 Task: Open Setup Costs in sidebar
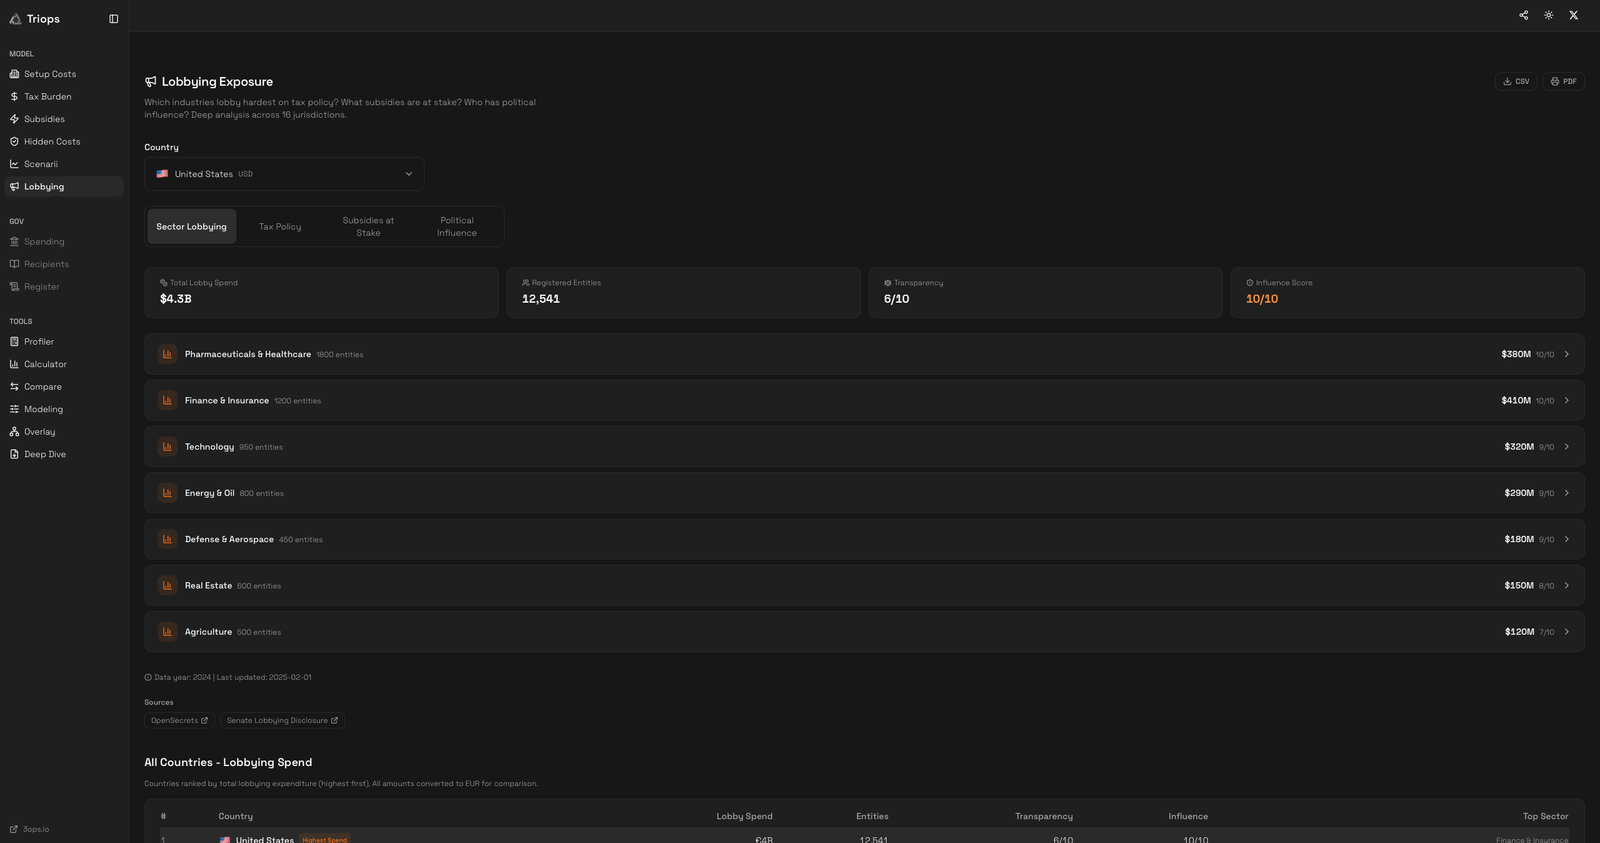[50, 74]
